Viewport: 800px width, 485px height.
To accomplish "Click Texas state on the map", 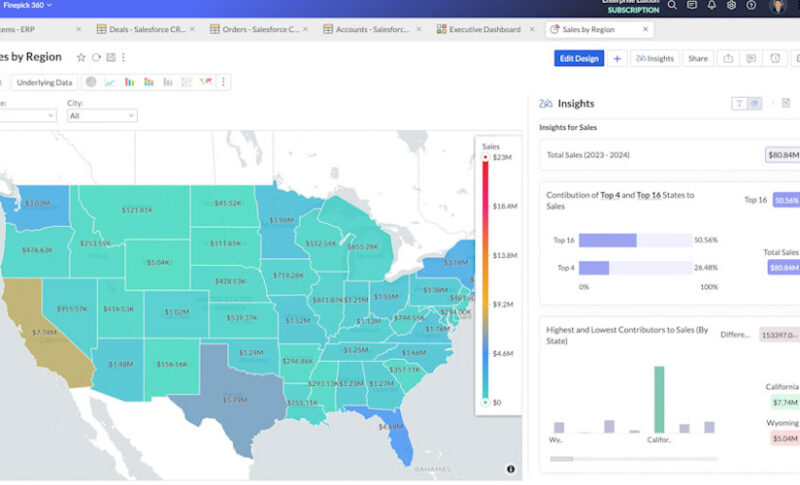I will click(x=235, y=400).
